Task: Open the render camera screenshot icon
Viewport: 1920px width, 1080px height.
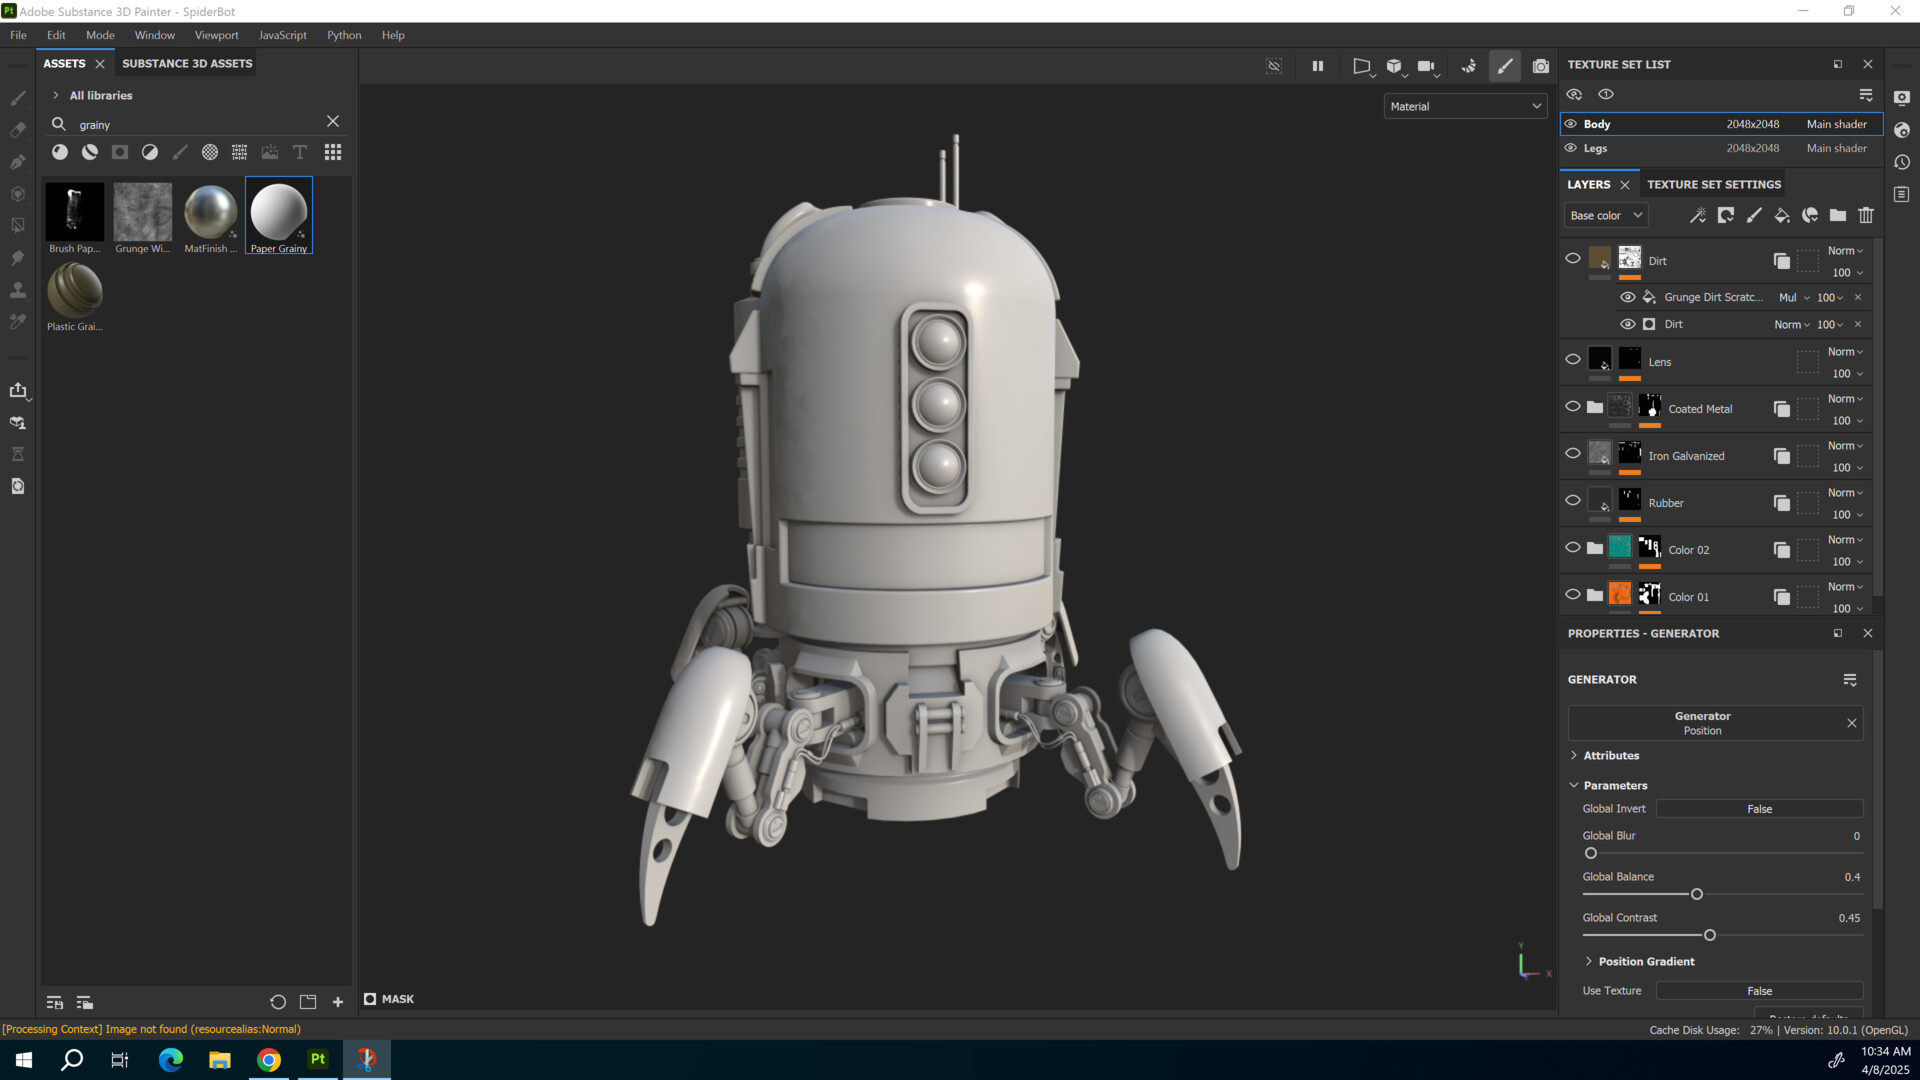Action: coord(1541,66)
